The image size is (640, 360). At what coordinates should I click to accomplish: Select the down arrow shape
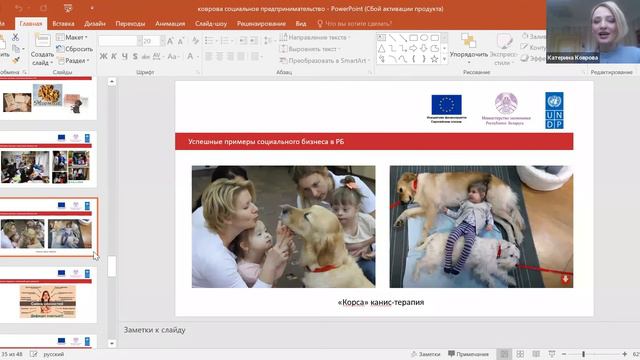click(x=424, y=49)
